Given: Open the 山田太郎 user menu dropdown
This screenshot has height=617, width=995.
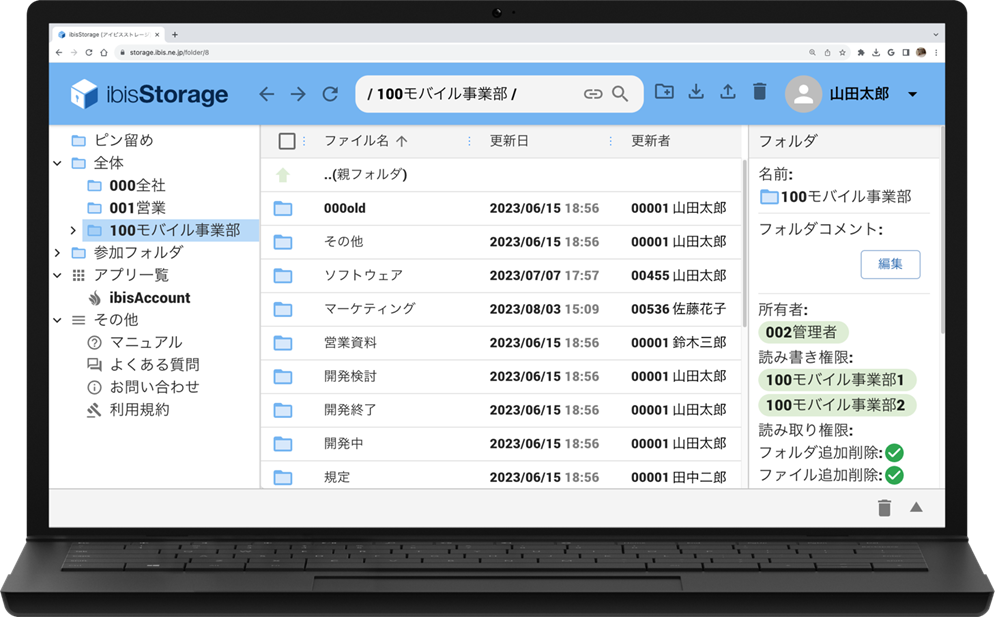Looking at the screenshot, I should pos(912,95).
